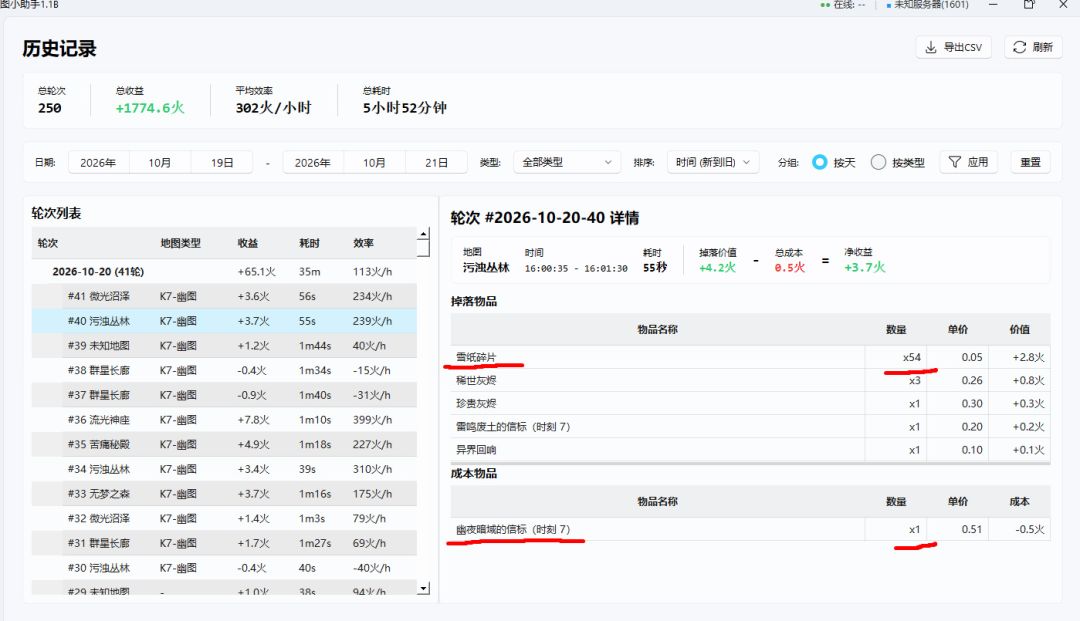
Task: Select round #31 群星长廊 row
Action: [224, 543]
